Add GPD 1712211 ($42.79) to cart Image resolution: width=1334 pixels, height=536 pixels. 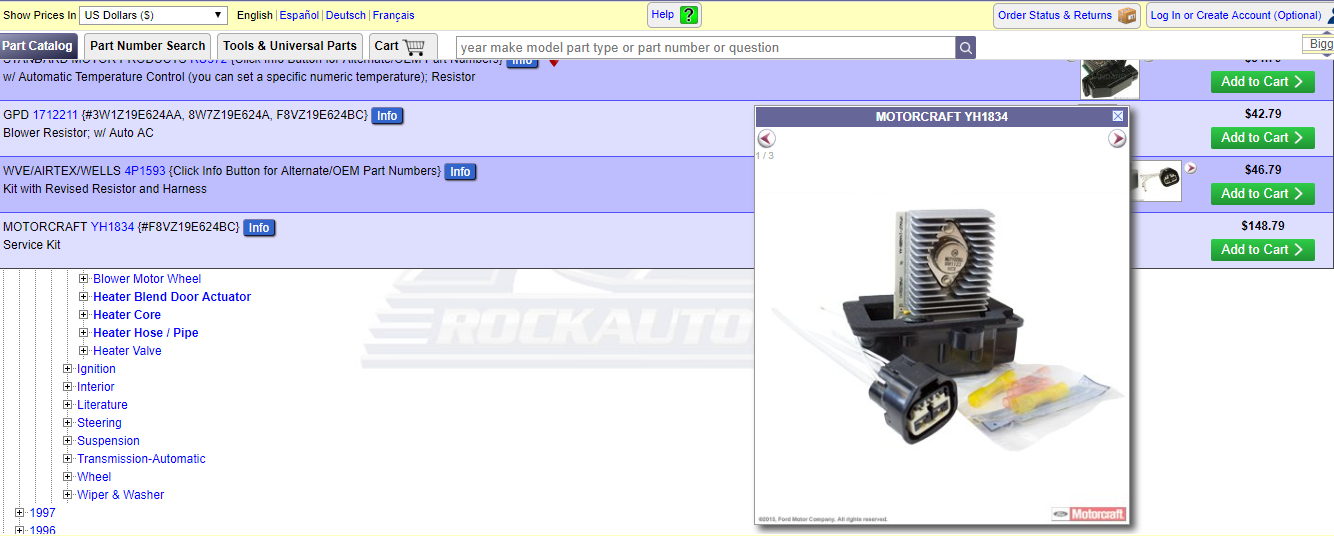(1262, 138)
